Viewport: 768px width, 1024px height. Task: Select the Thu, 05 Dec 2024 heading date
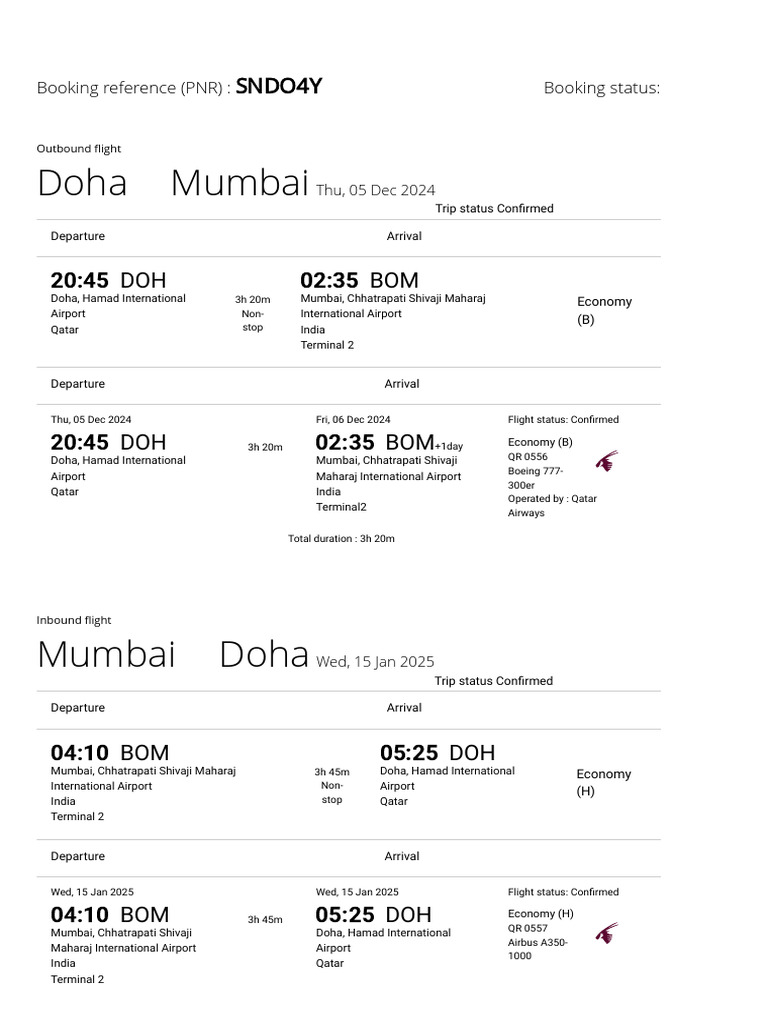click(x=376, y=190)
